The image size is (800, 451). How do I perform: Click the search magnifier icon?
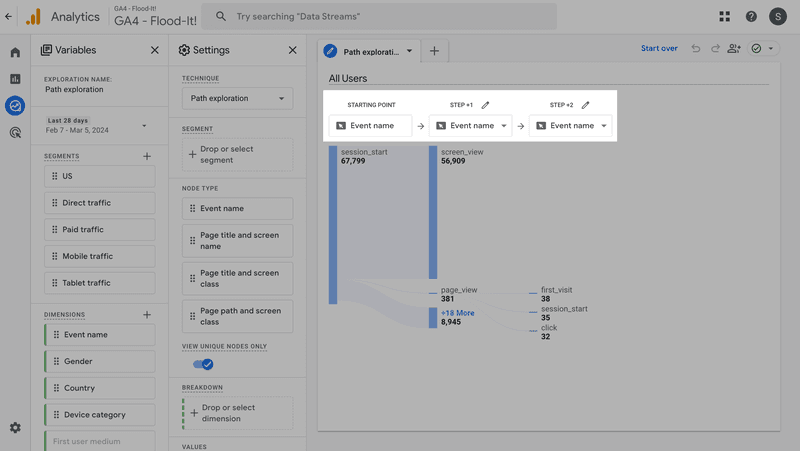click(221, 16)
